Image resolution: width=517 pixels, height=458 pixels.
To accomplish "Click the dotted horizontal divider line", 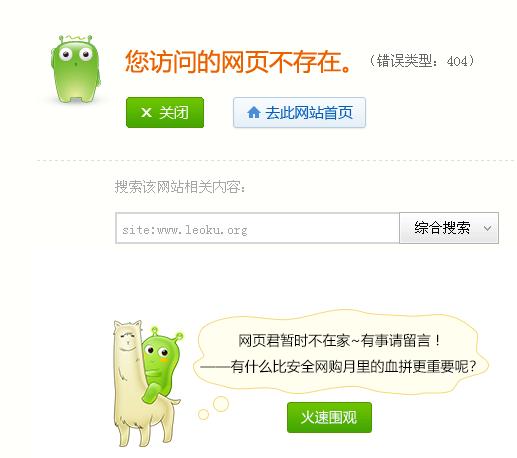I will pyautogui.click(x=275, y=160).
